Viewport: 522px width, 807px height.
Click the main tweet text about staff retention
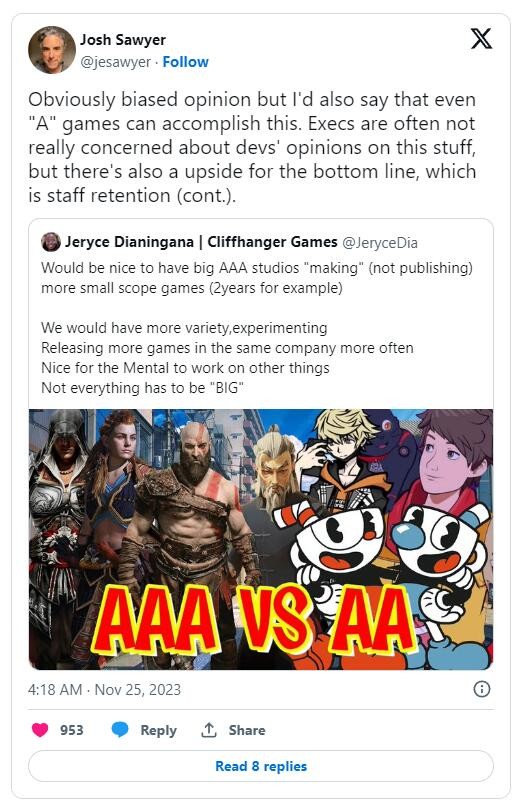pyautogui.click(x=252, y=148)
